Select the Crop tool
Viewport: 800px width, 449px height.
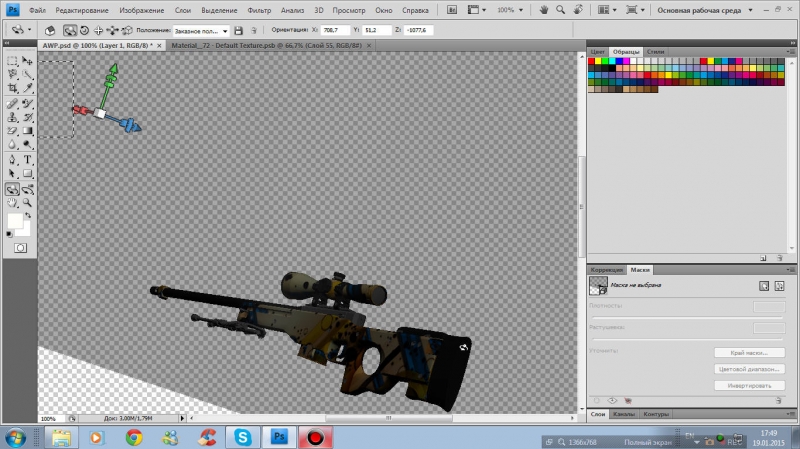coord(12,88)
